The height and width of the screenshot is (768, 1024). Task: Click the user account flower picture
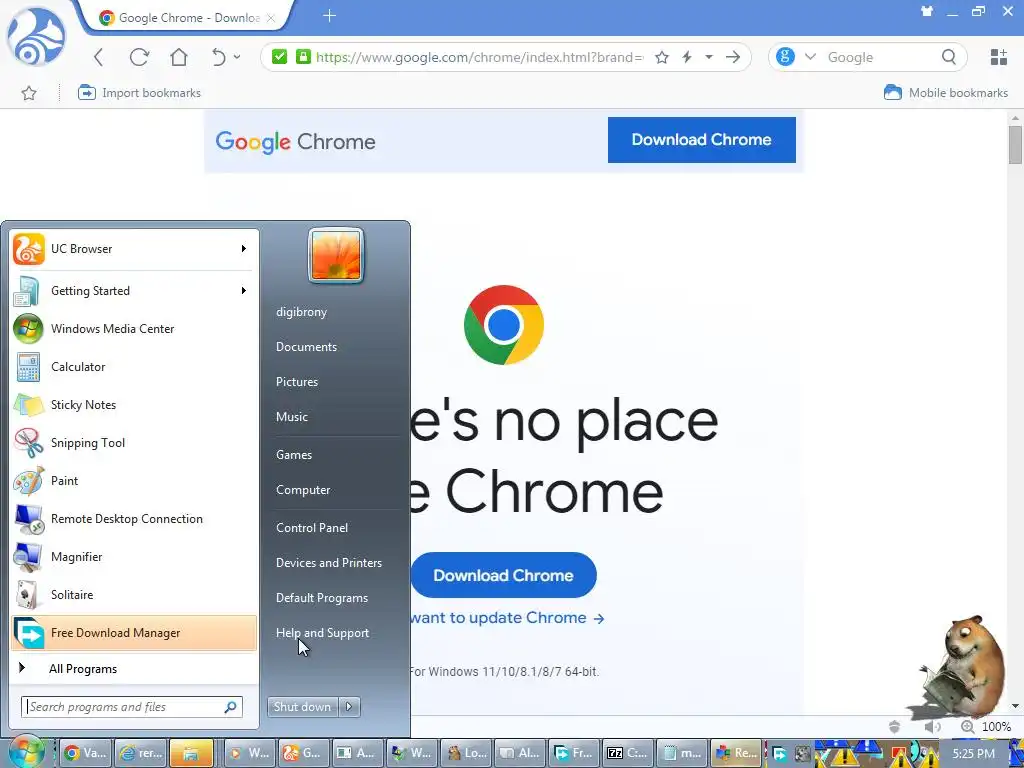click(336, 256)
